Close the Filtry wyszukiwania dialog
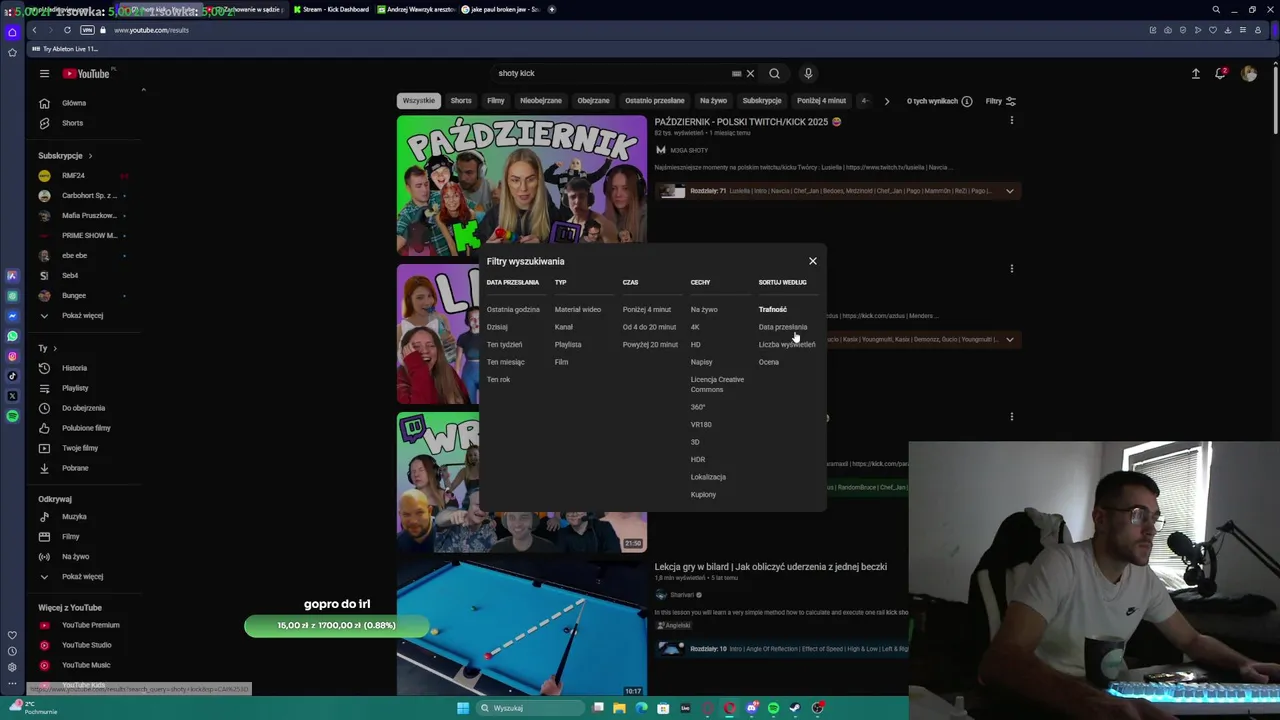Screen dimensions: 1280x720 [x=812, y=261]
